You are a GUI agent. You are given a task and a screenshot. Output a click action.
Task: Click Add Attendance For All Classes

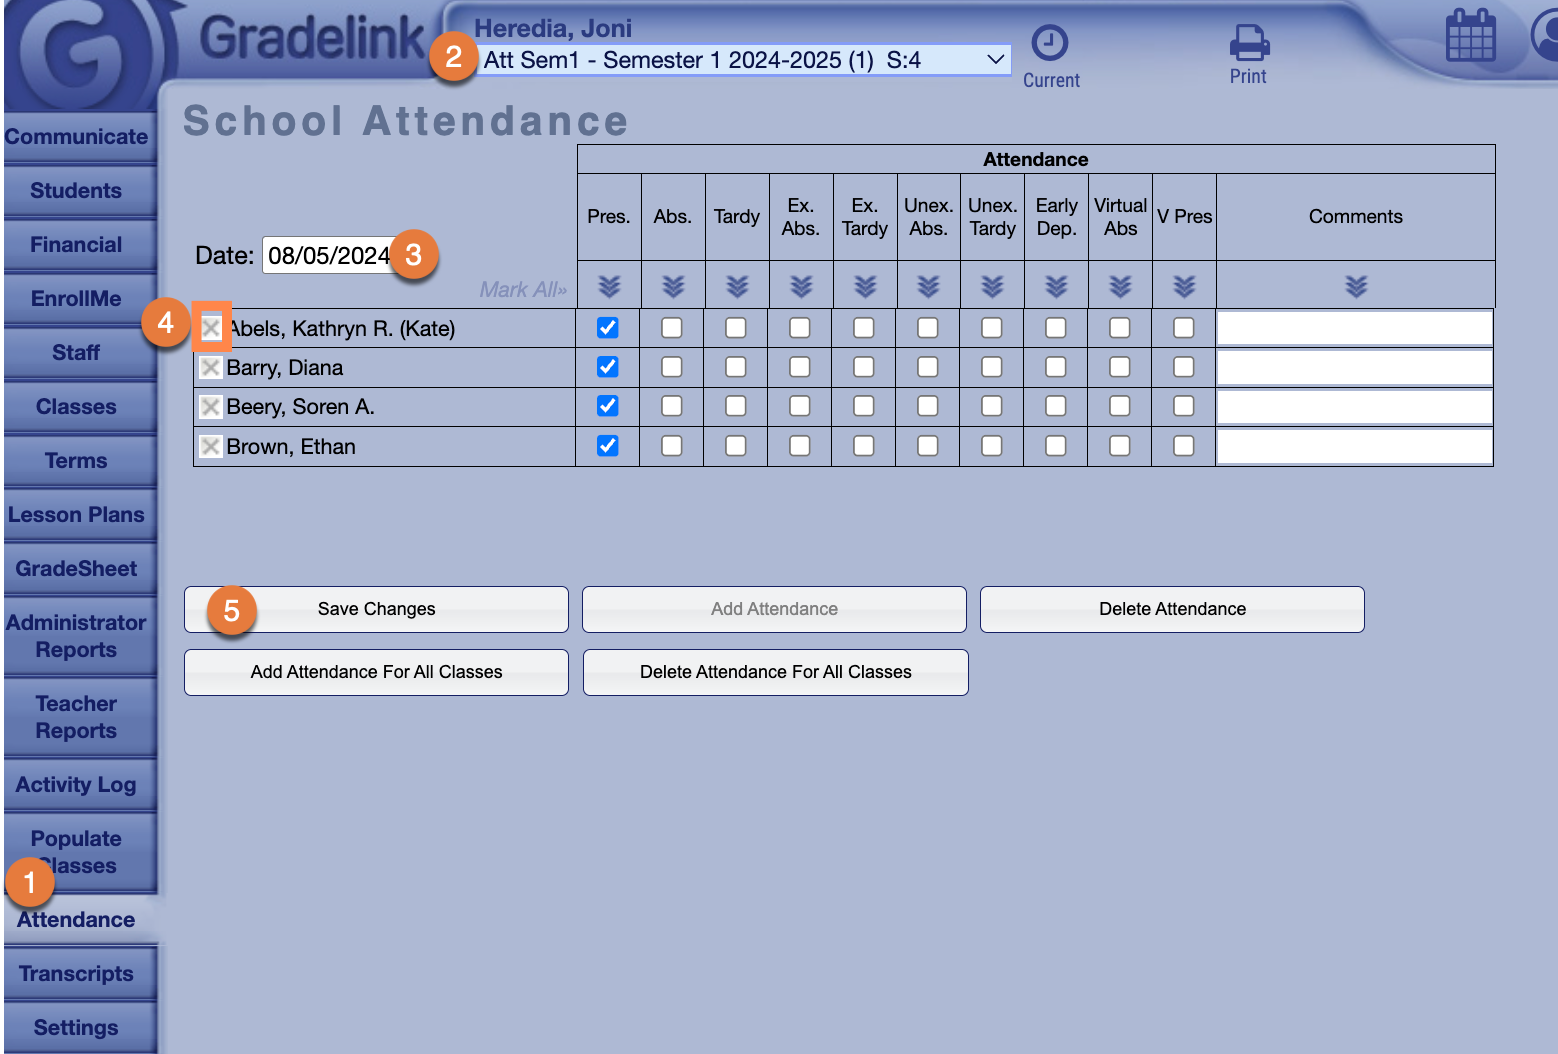pyautogui.click(x=376, y=672)
